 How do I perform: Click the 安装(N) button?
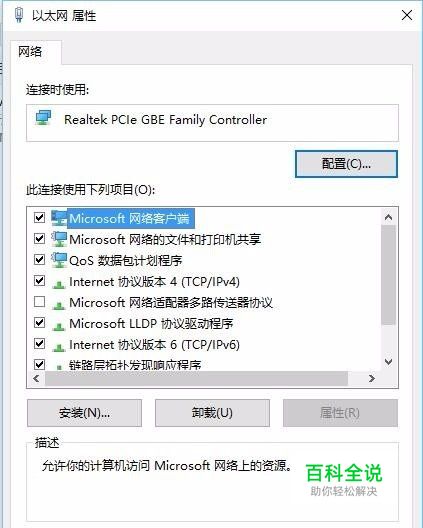[x=84, y=413]
